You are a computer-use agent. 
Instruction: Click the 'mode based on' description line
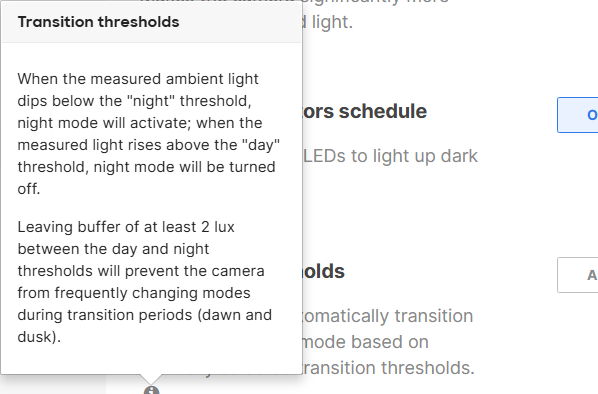(x=366, y=342)
